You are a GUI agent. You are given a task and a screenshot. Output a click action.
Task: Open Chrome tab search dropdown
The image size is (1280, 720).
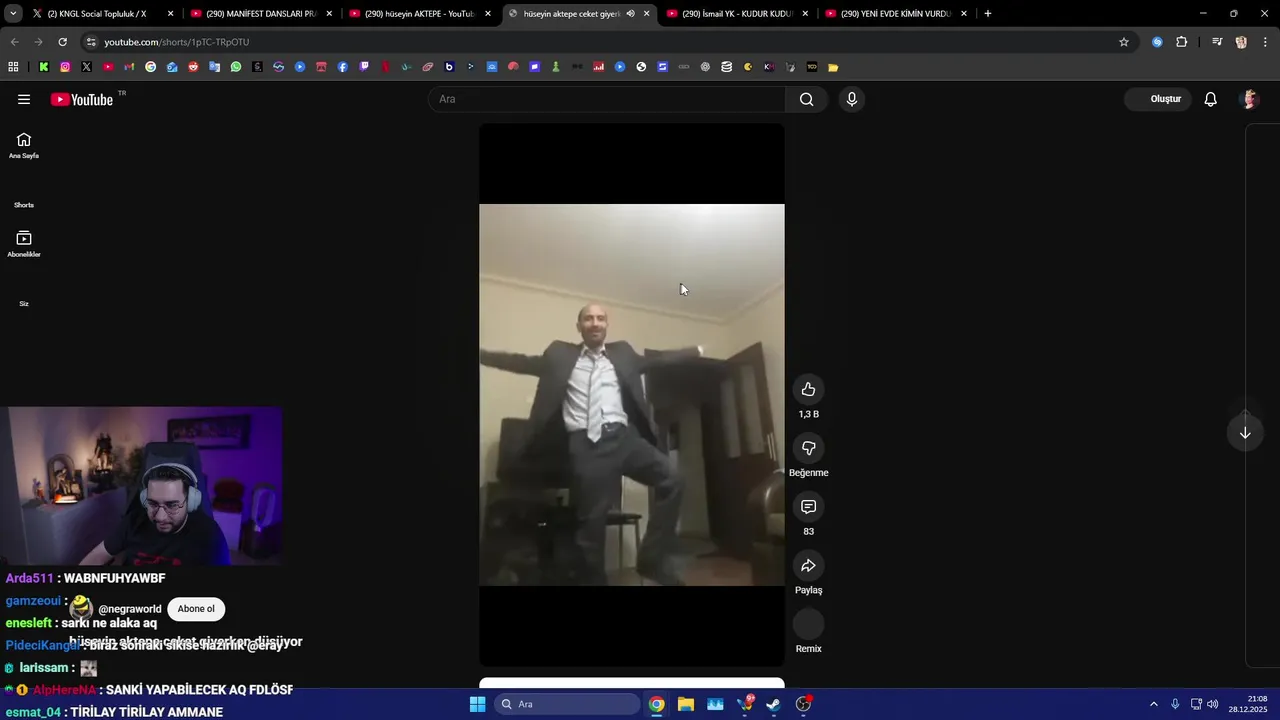pos(13,14)
